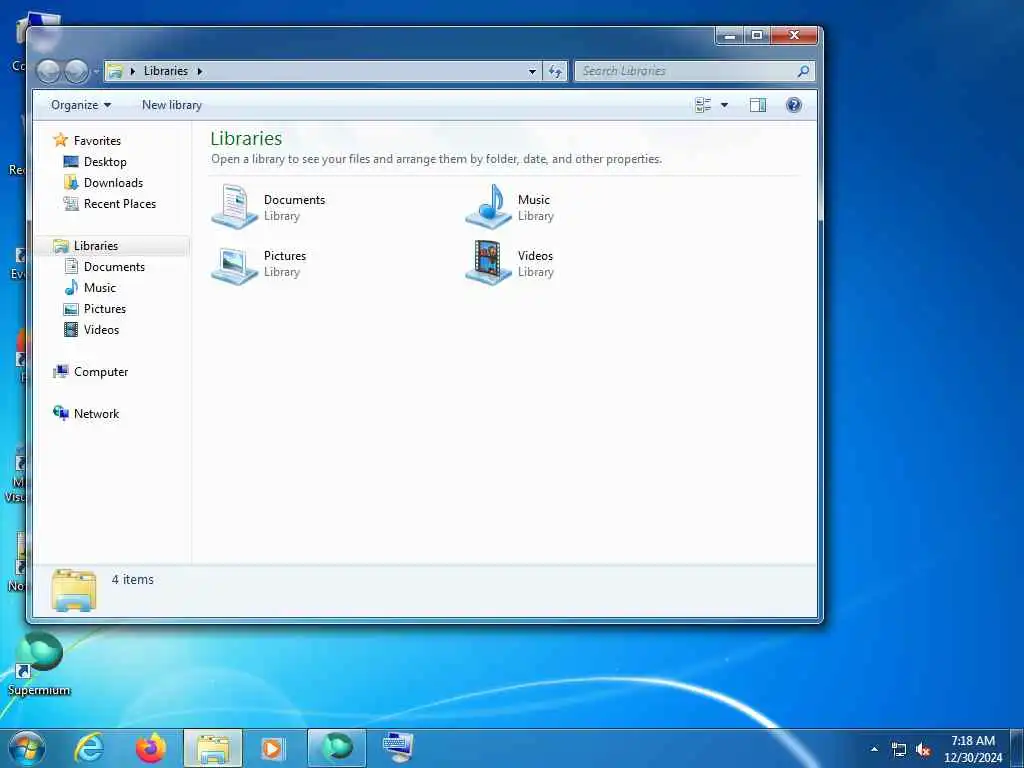The width and height of the screenshot is (1024, 768).
Task: Click the address bar folder icon
Action: 116,71
